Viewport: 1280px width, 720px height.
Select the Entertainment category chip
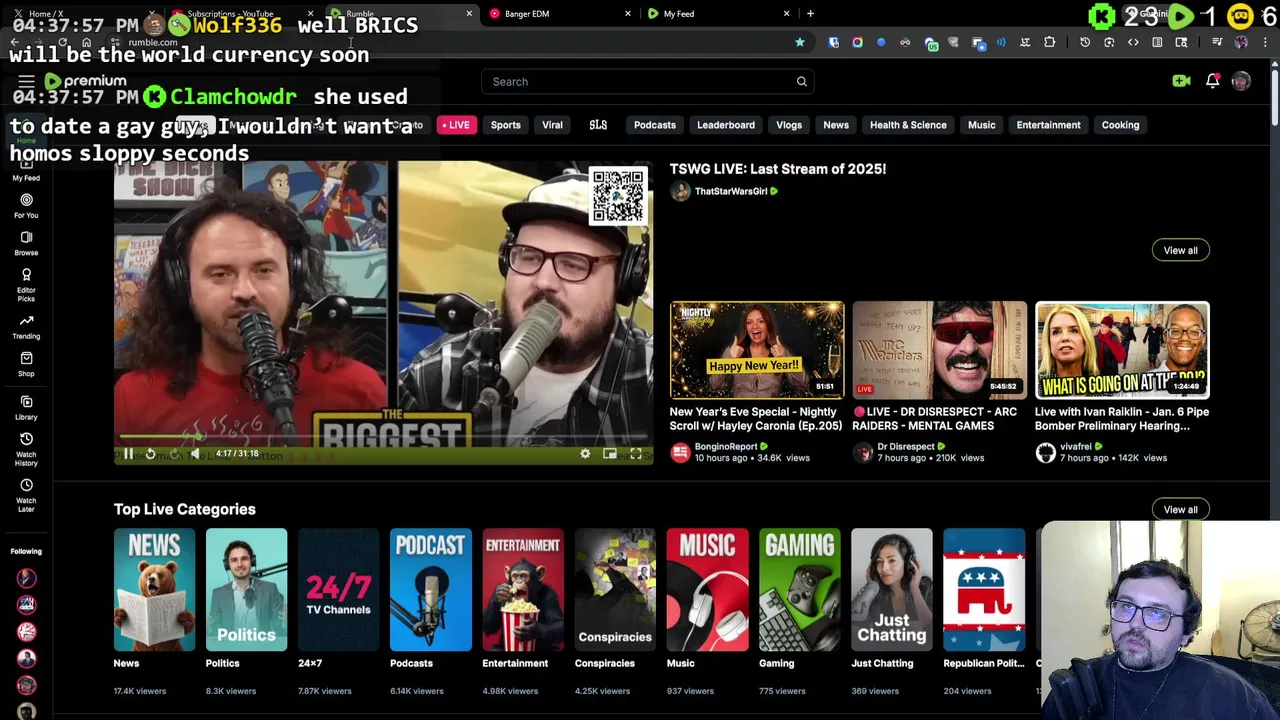(x=1048, y=125)
